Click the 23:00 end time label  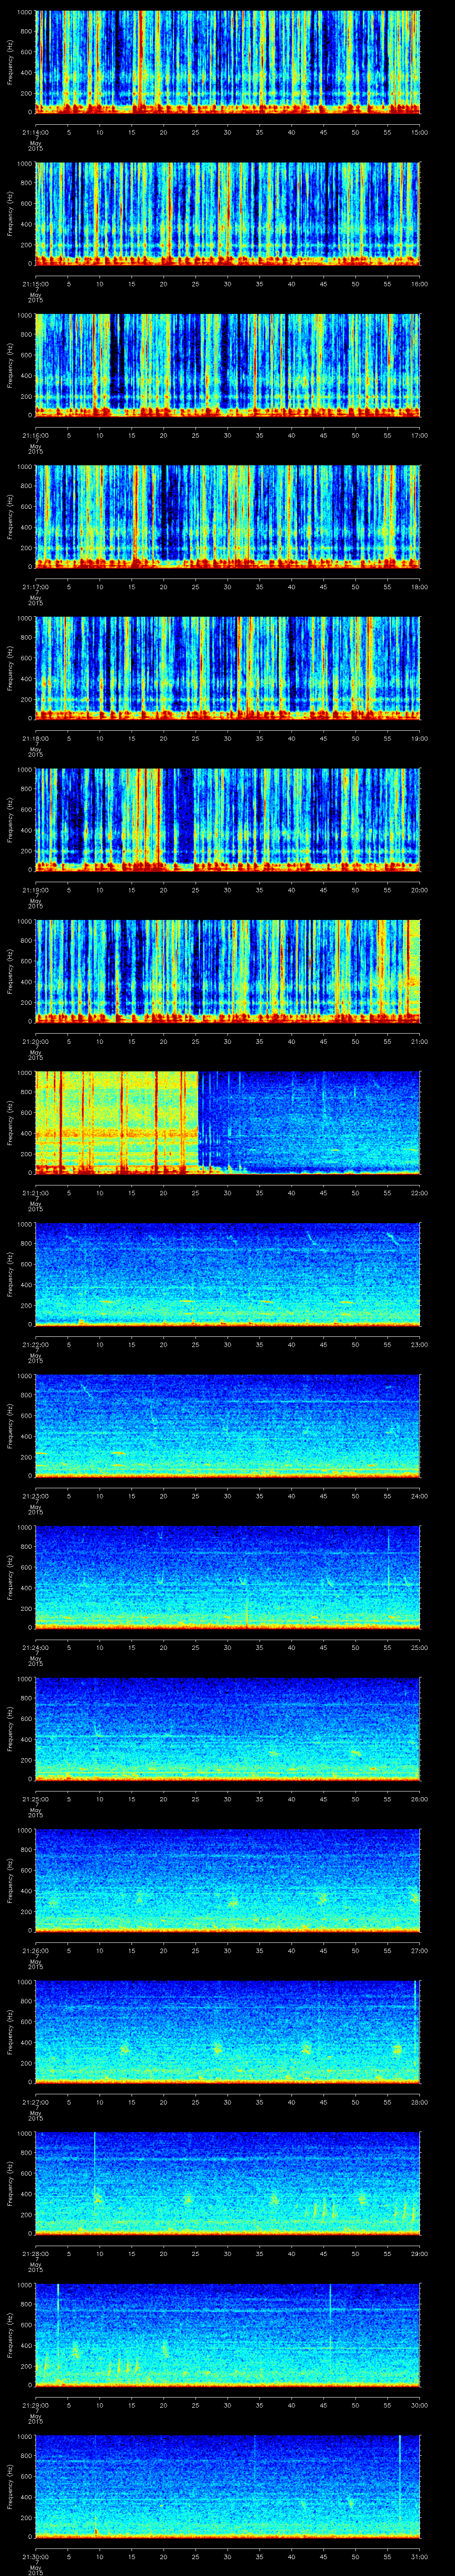[x=420, y=1344]
